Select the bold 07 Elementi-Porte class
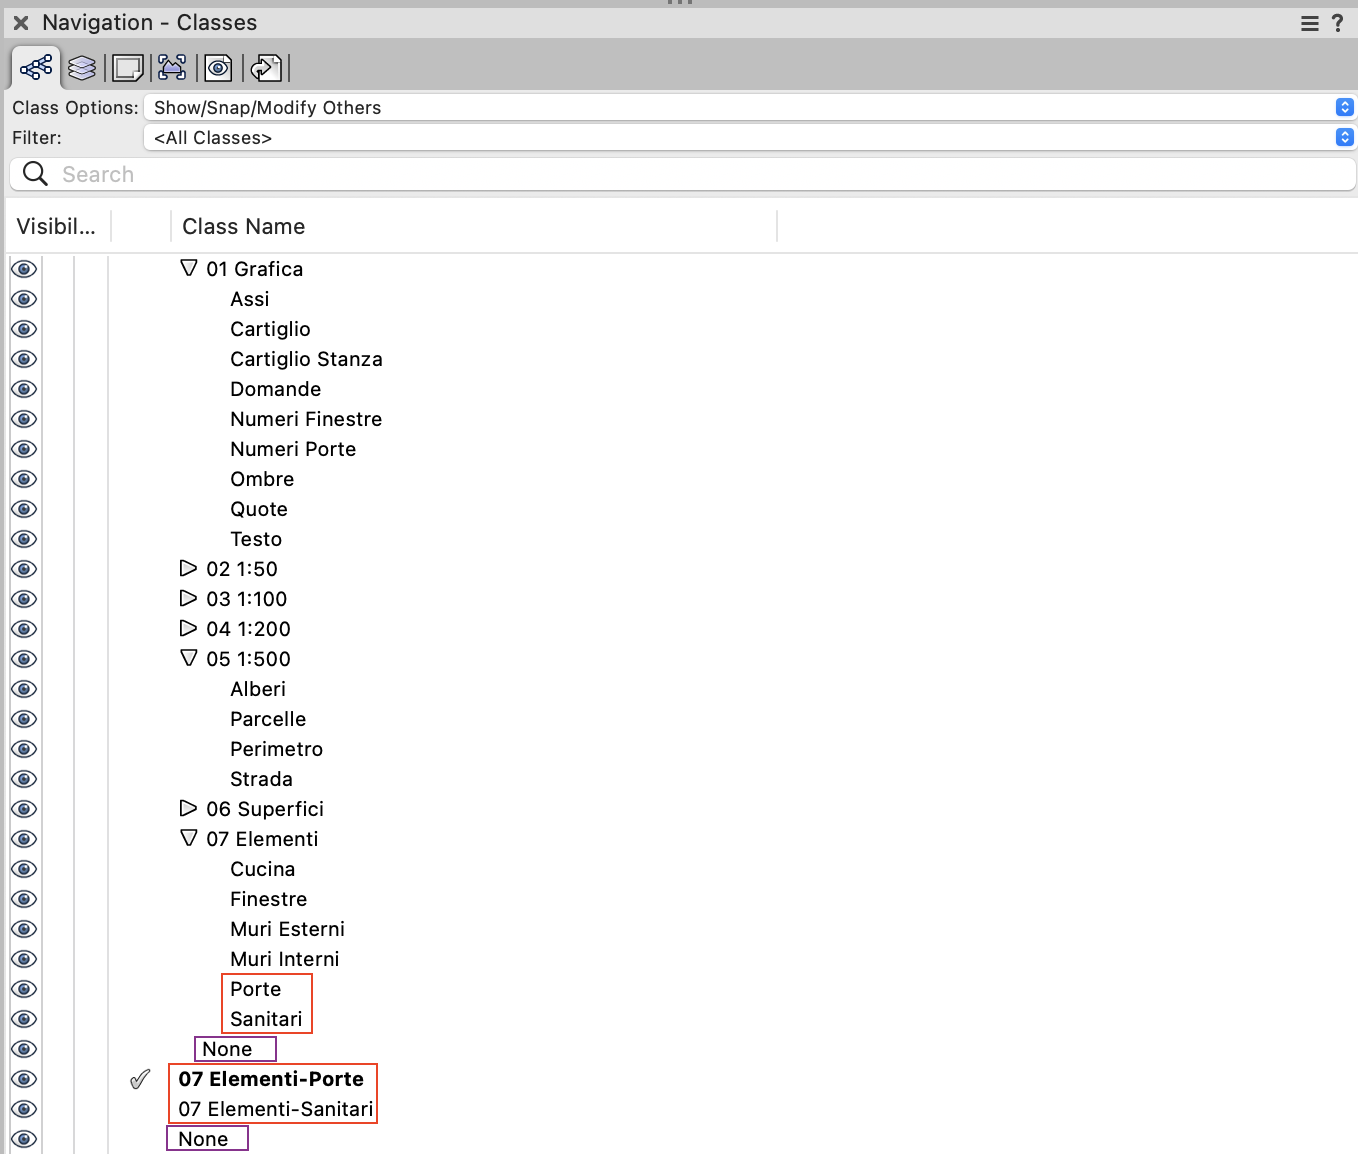This screenshot has width=1358, height=1154. (x=270, y=1079)
